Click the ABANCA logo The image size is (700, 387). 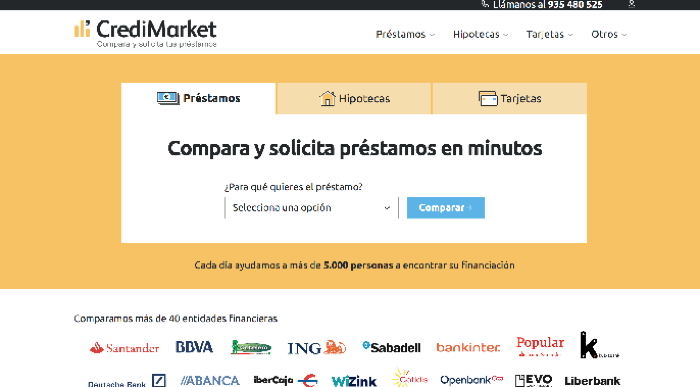[x=210, y=381]
